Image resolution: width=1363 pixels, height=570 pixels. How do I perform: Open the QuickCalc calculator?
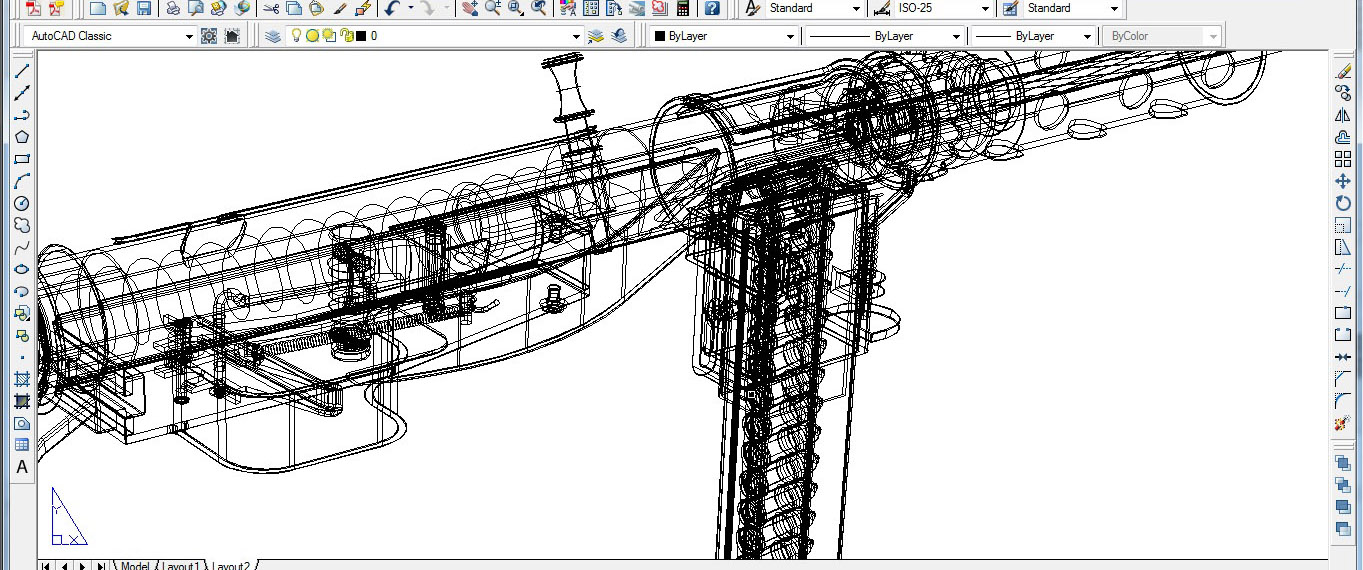point(683,8)
